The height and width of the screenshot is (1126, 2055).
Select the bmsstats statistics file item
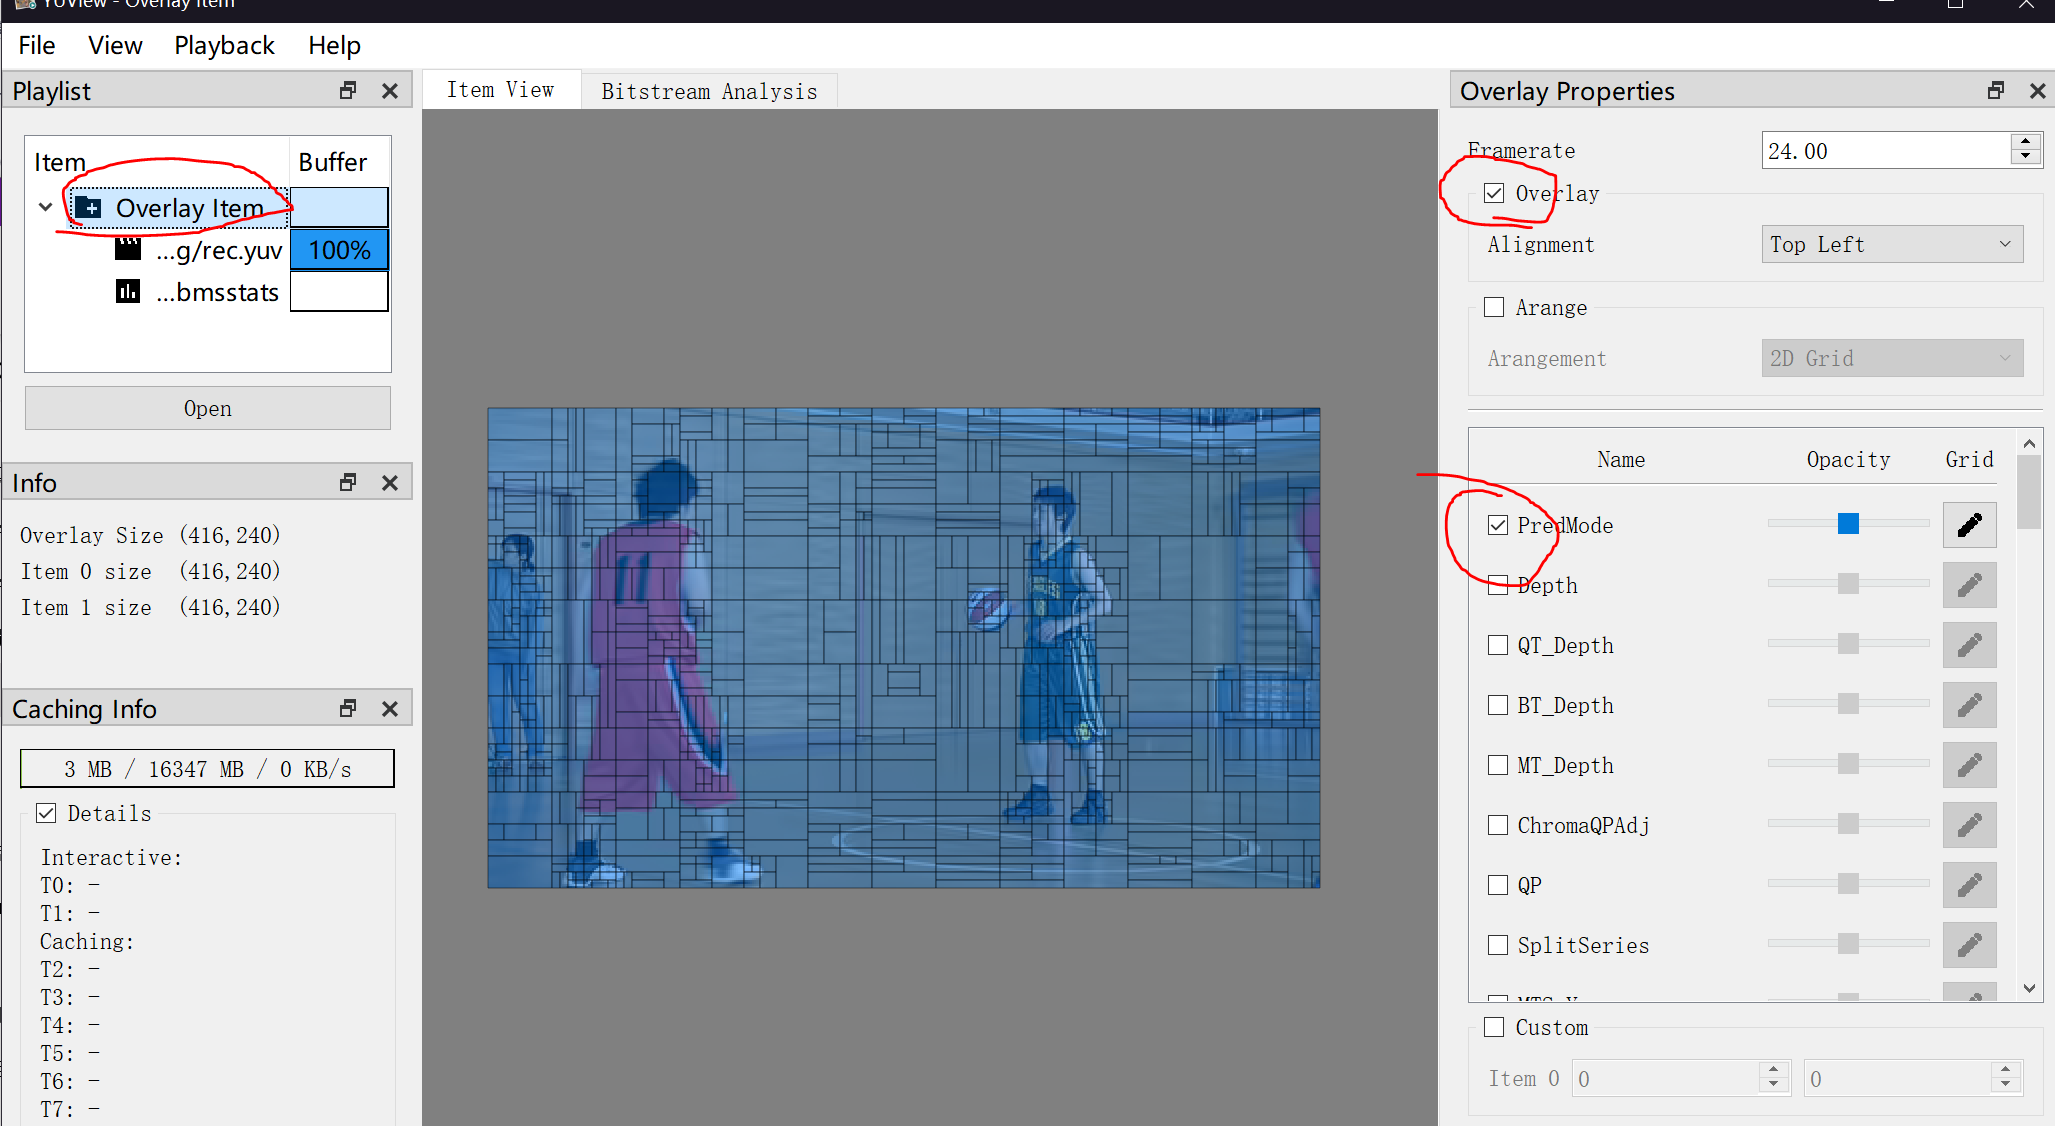pyautogui.click(x=216, y=292)
